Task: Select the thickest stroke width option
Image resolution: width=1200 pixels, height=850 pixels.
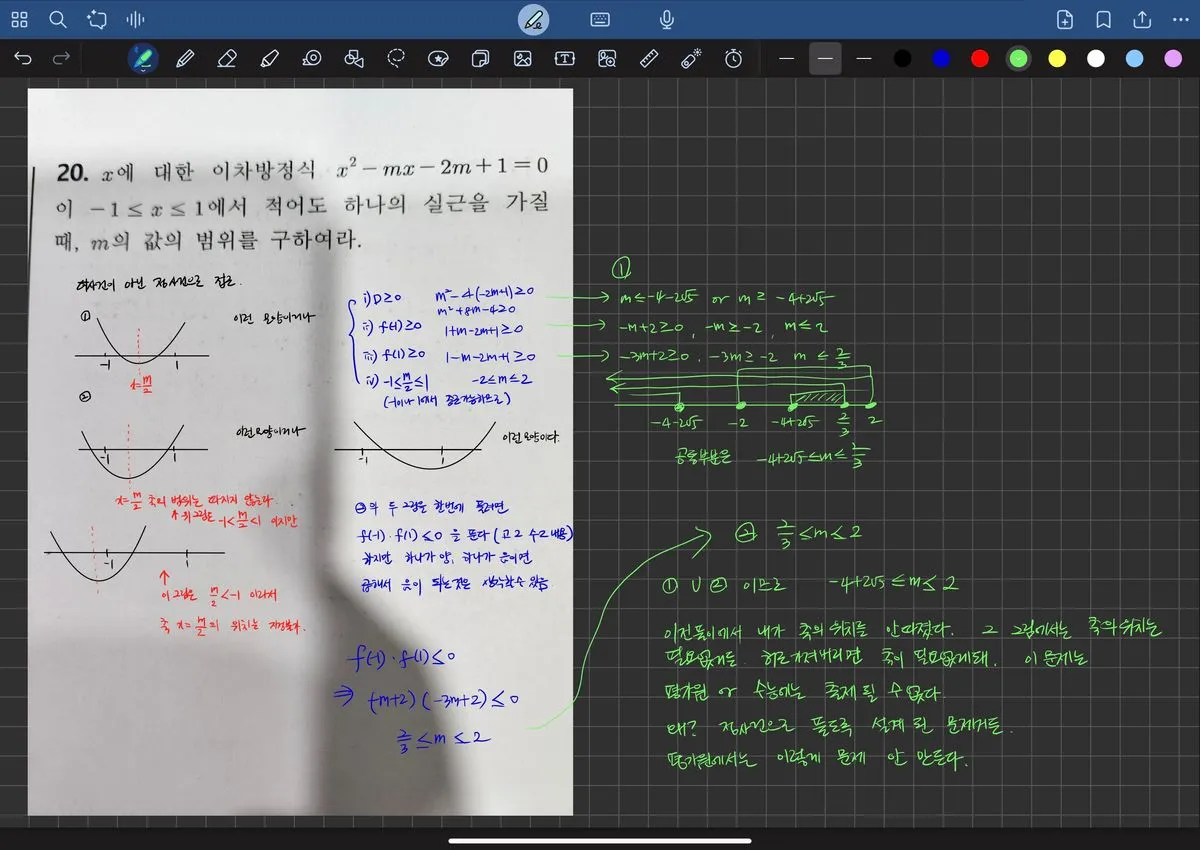Action: [864, 59]
